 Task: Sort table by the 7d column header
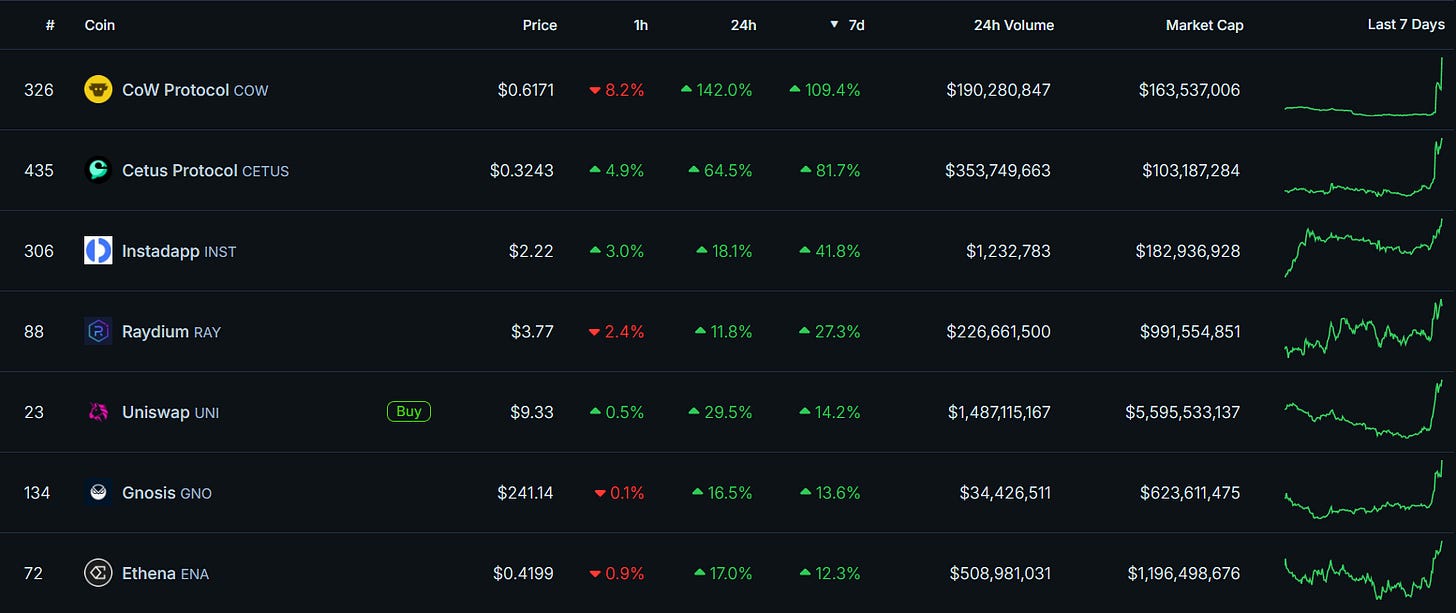click(856, 25)
